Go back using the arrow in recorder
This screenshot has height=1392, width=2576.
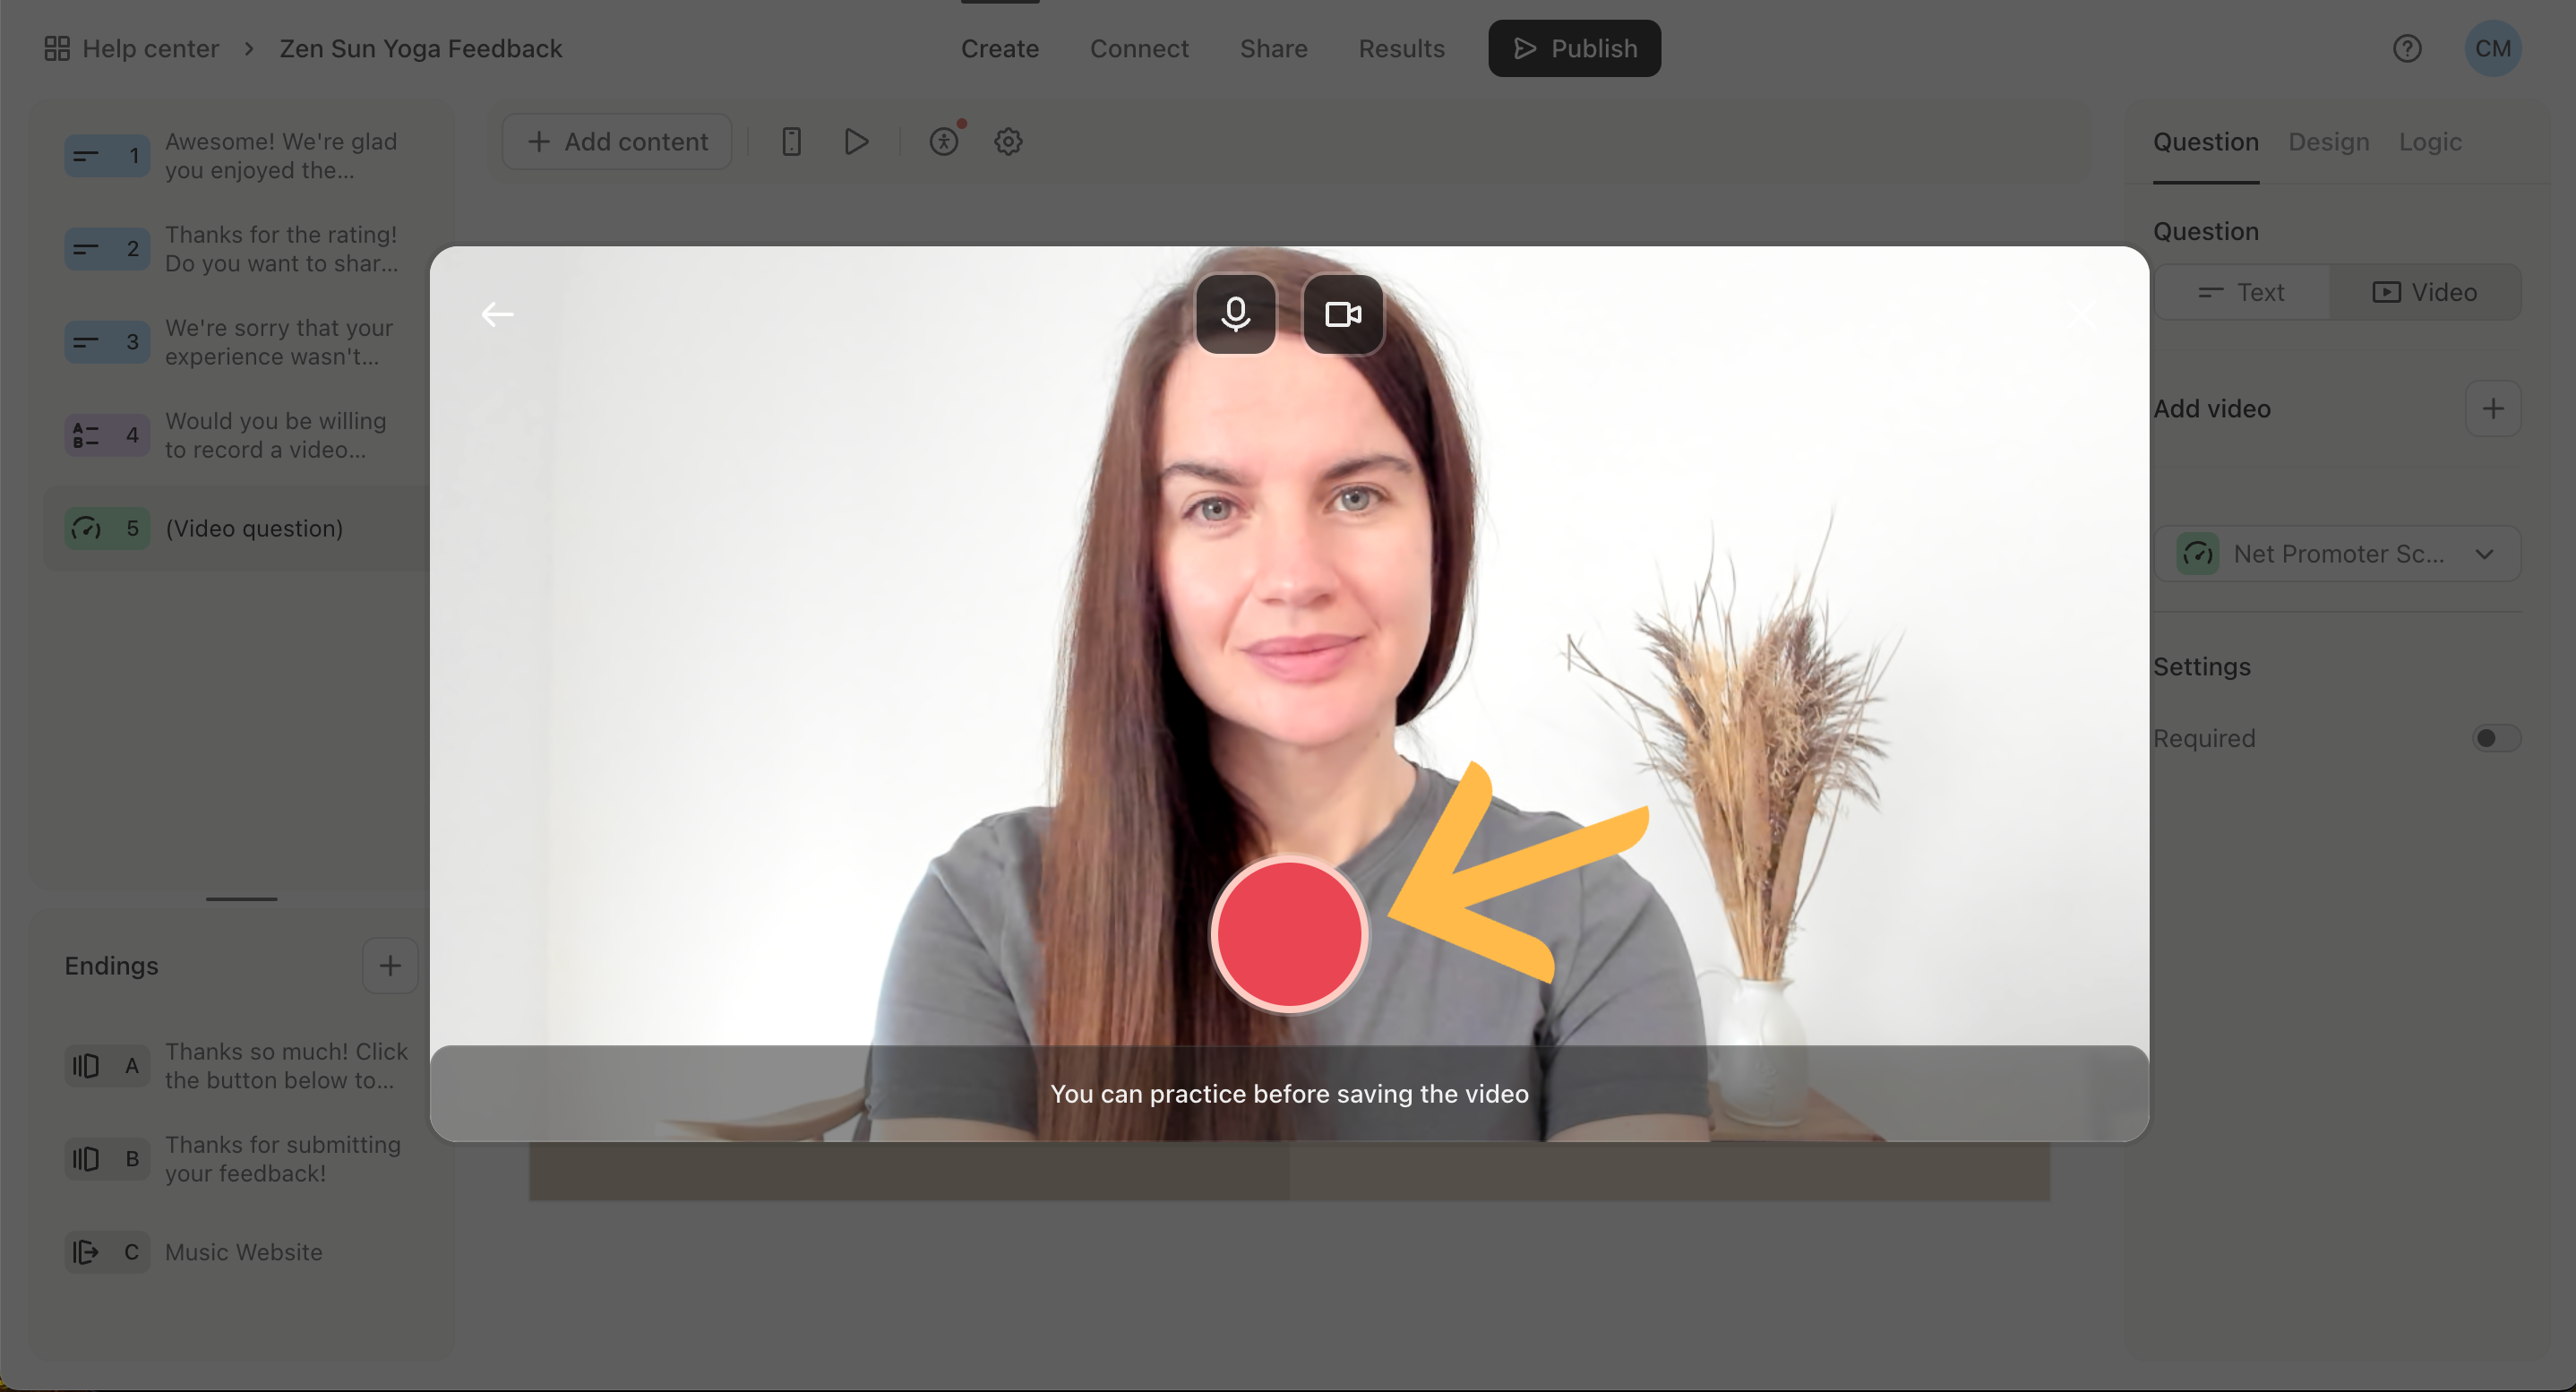tap(497, 314)
